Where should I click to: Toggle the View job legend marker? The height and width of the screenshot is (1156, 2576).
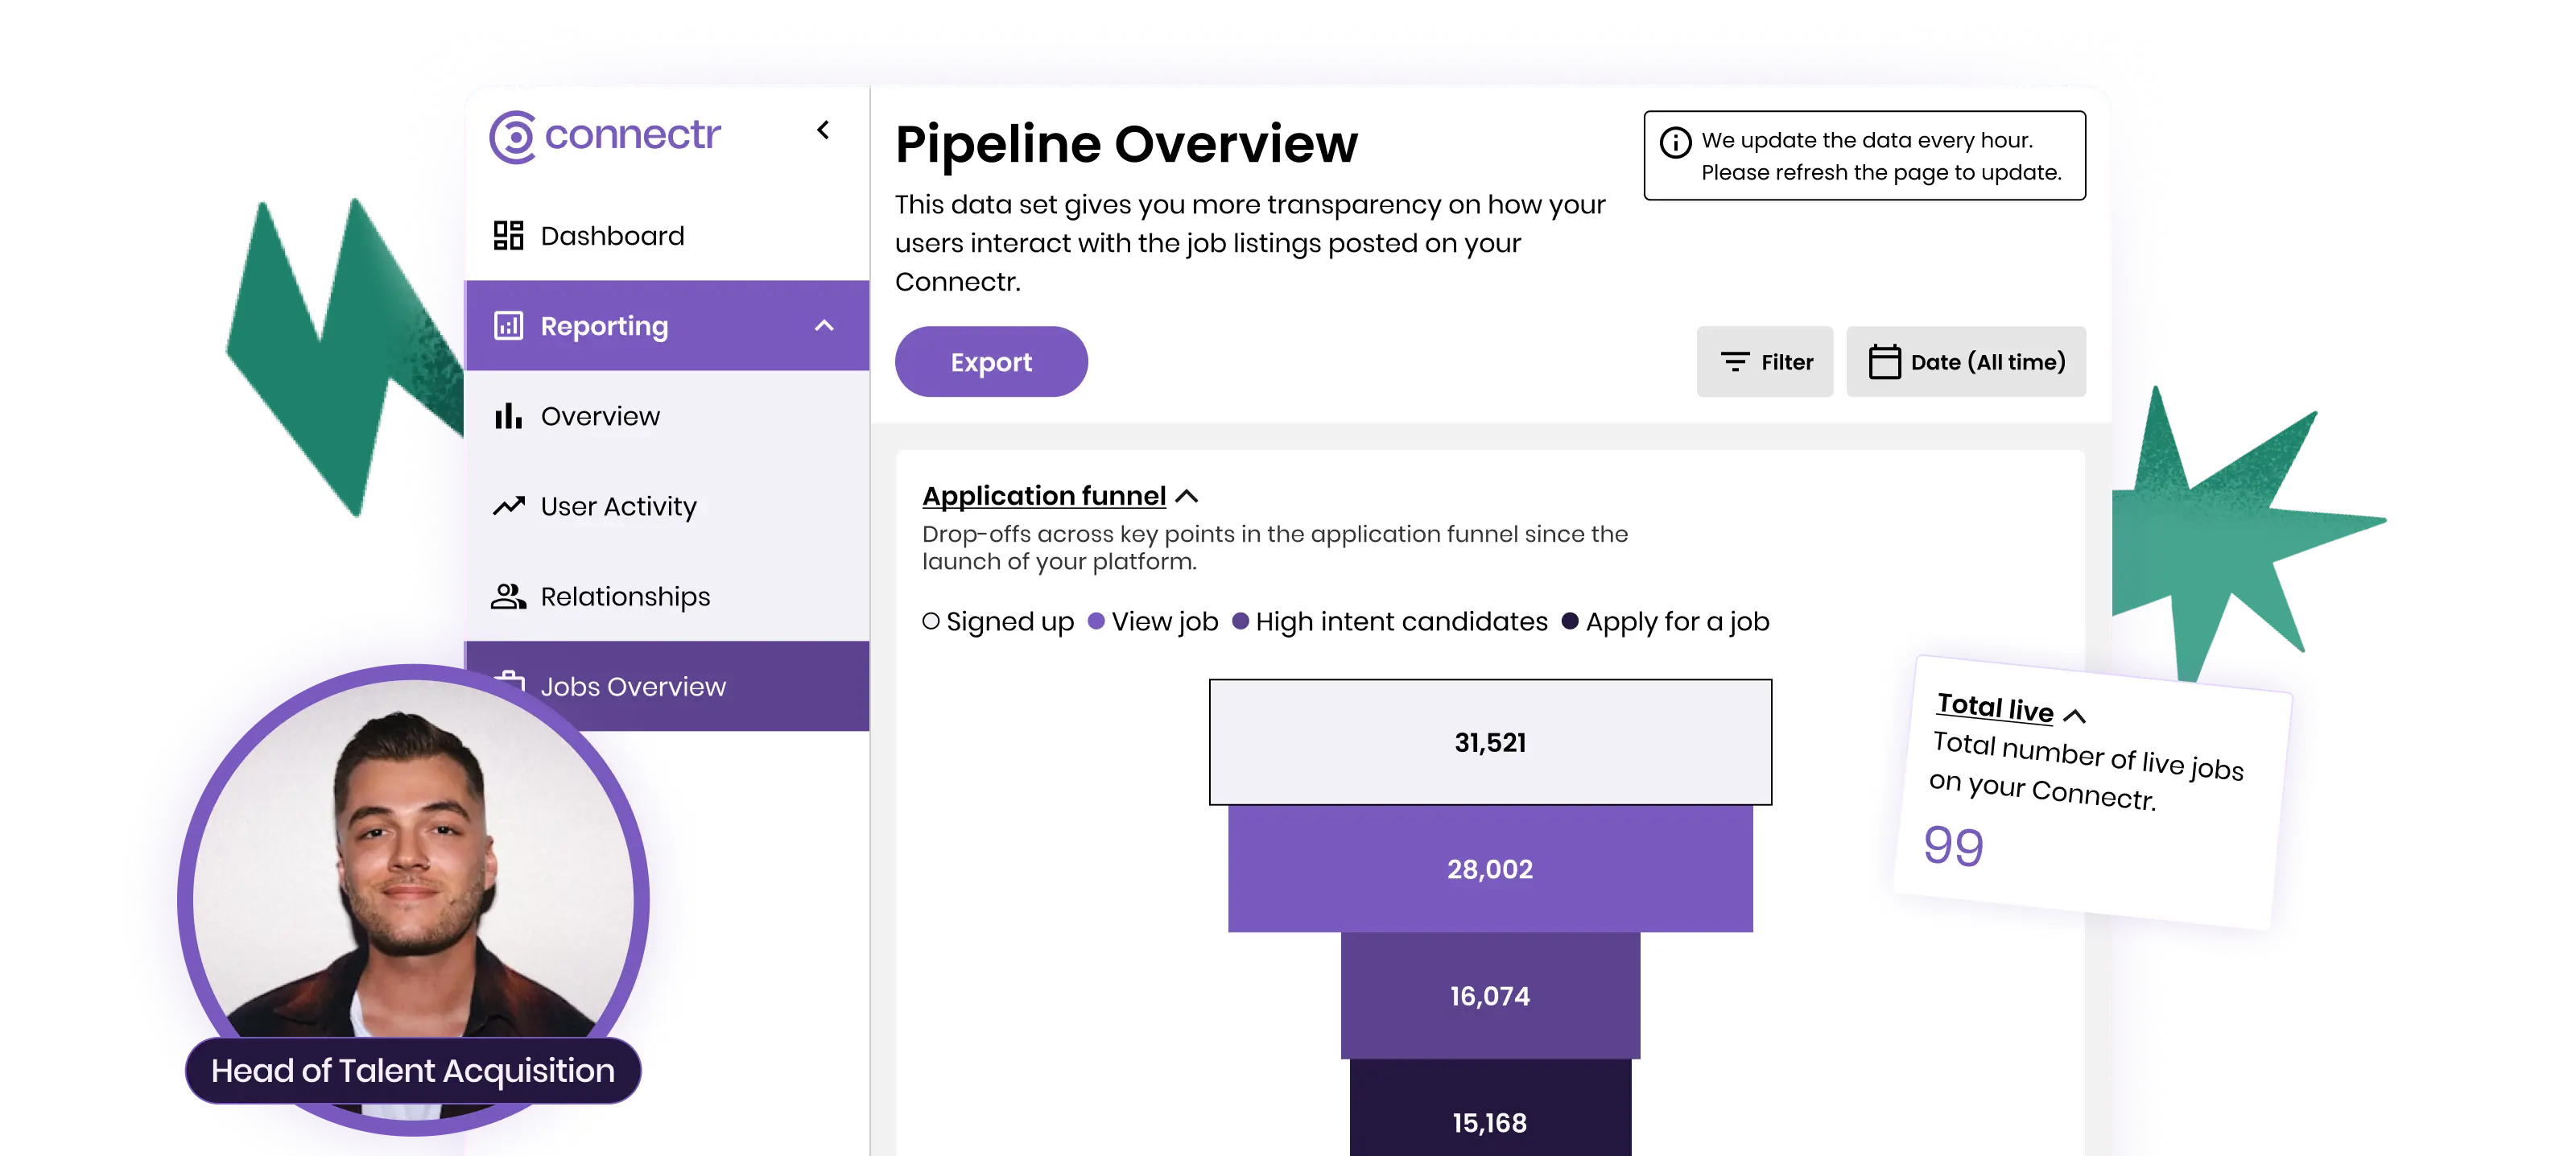click(1097, 621)
